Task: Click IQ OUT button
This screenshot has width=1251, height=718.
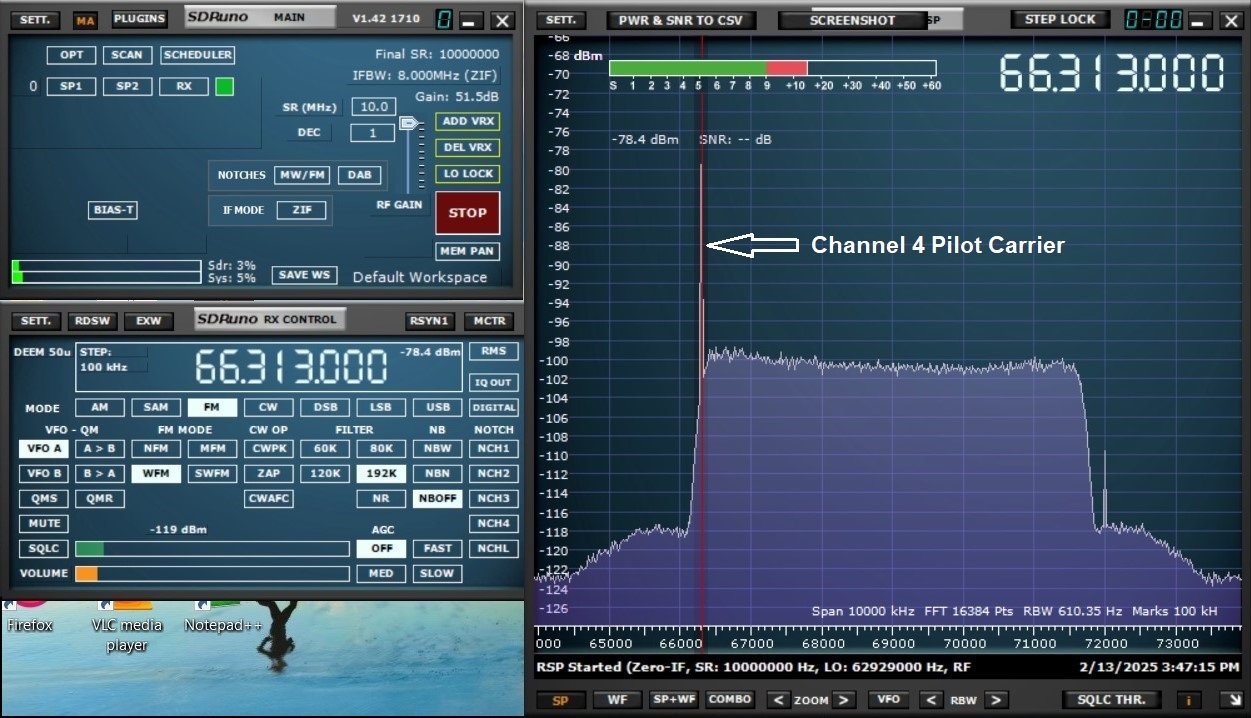Action: click(494, 382)
